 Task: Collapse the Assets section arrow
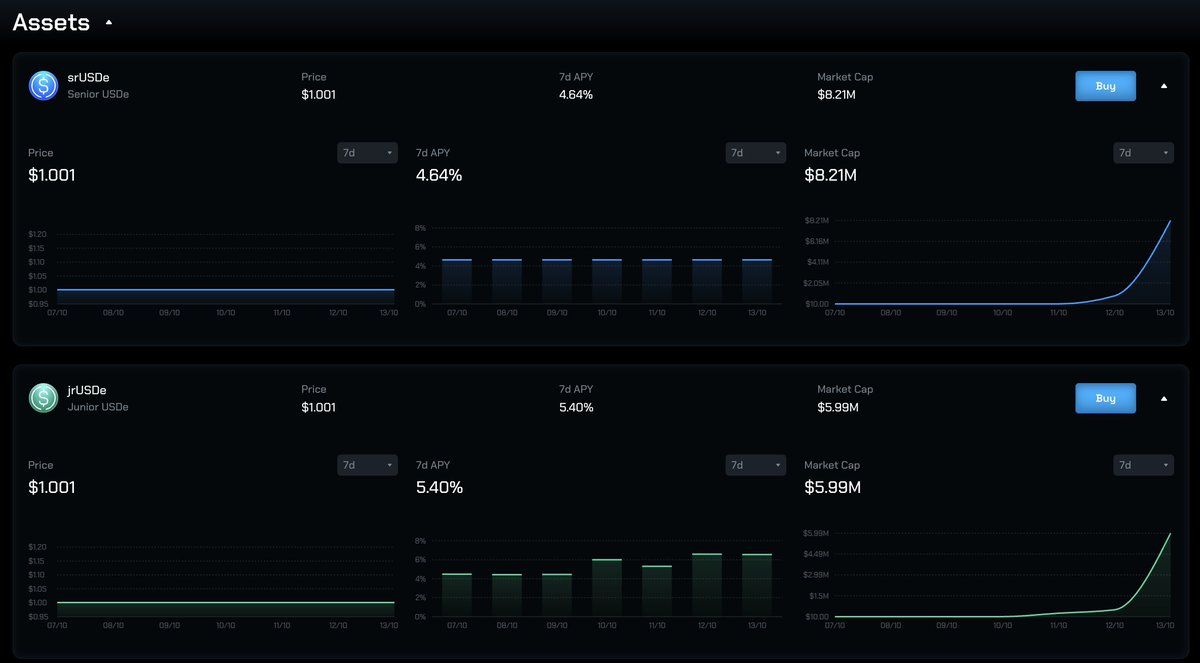point(109,22)
